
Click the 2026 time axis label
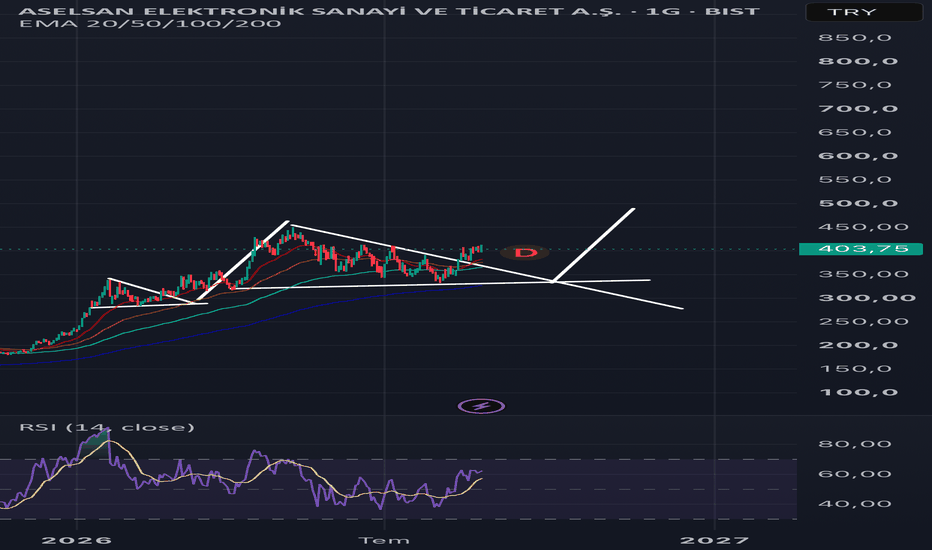click(x=77, y=540)
